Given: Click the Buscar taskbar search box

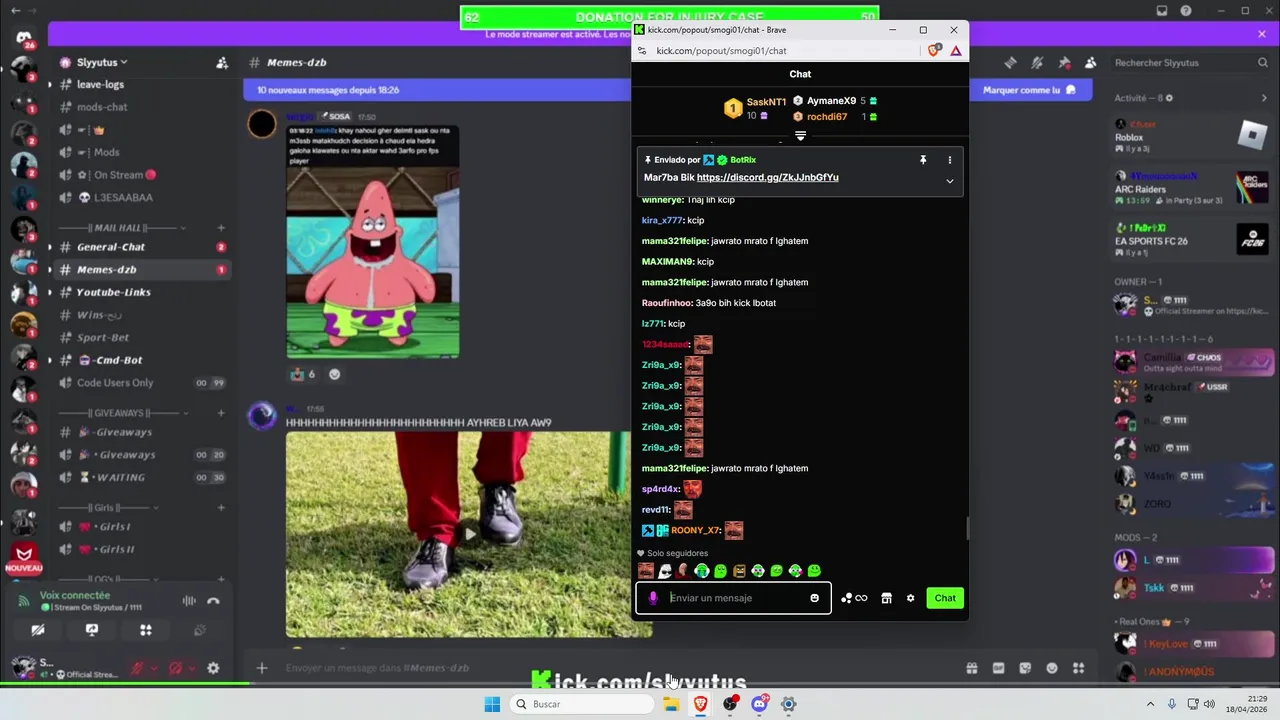Looking at the screenshot, I should coord(580,704).
